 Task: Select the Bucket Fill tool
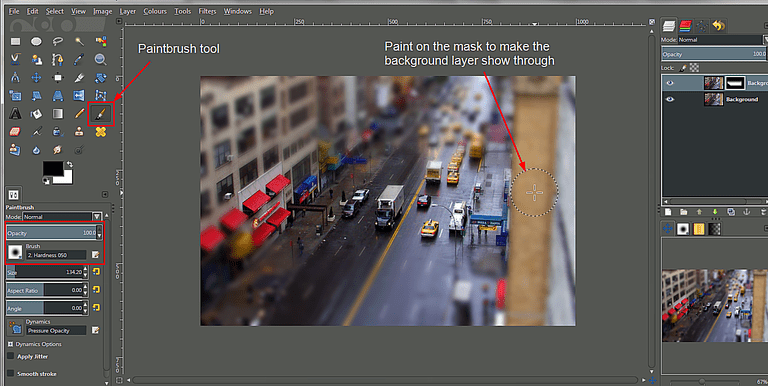(36, 114)
